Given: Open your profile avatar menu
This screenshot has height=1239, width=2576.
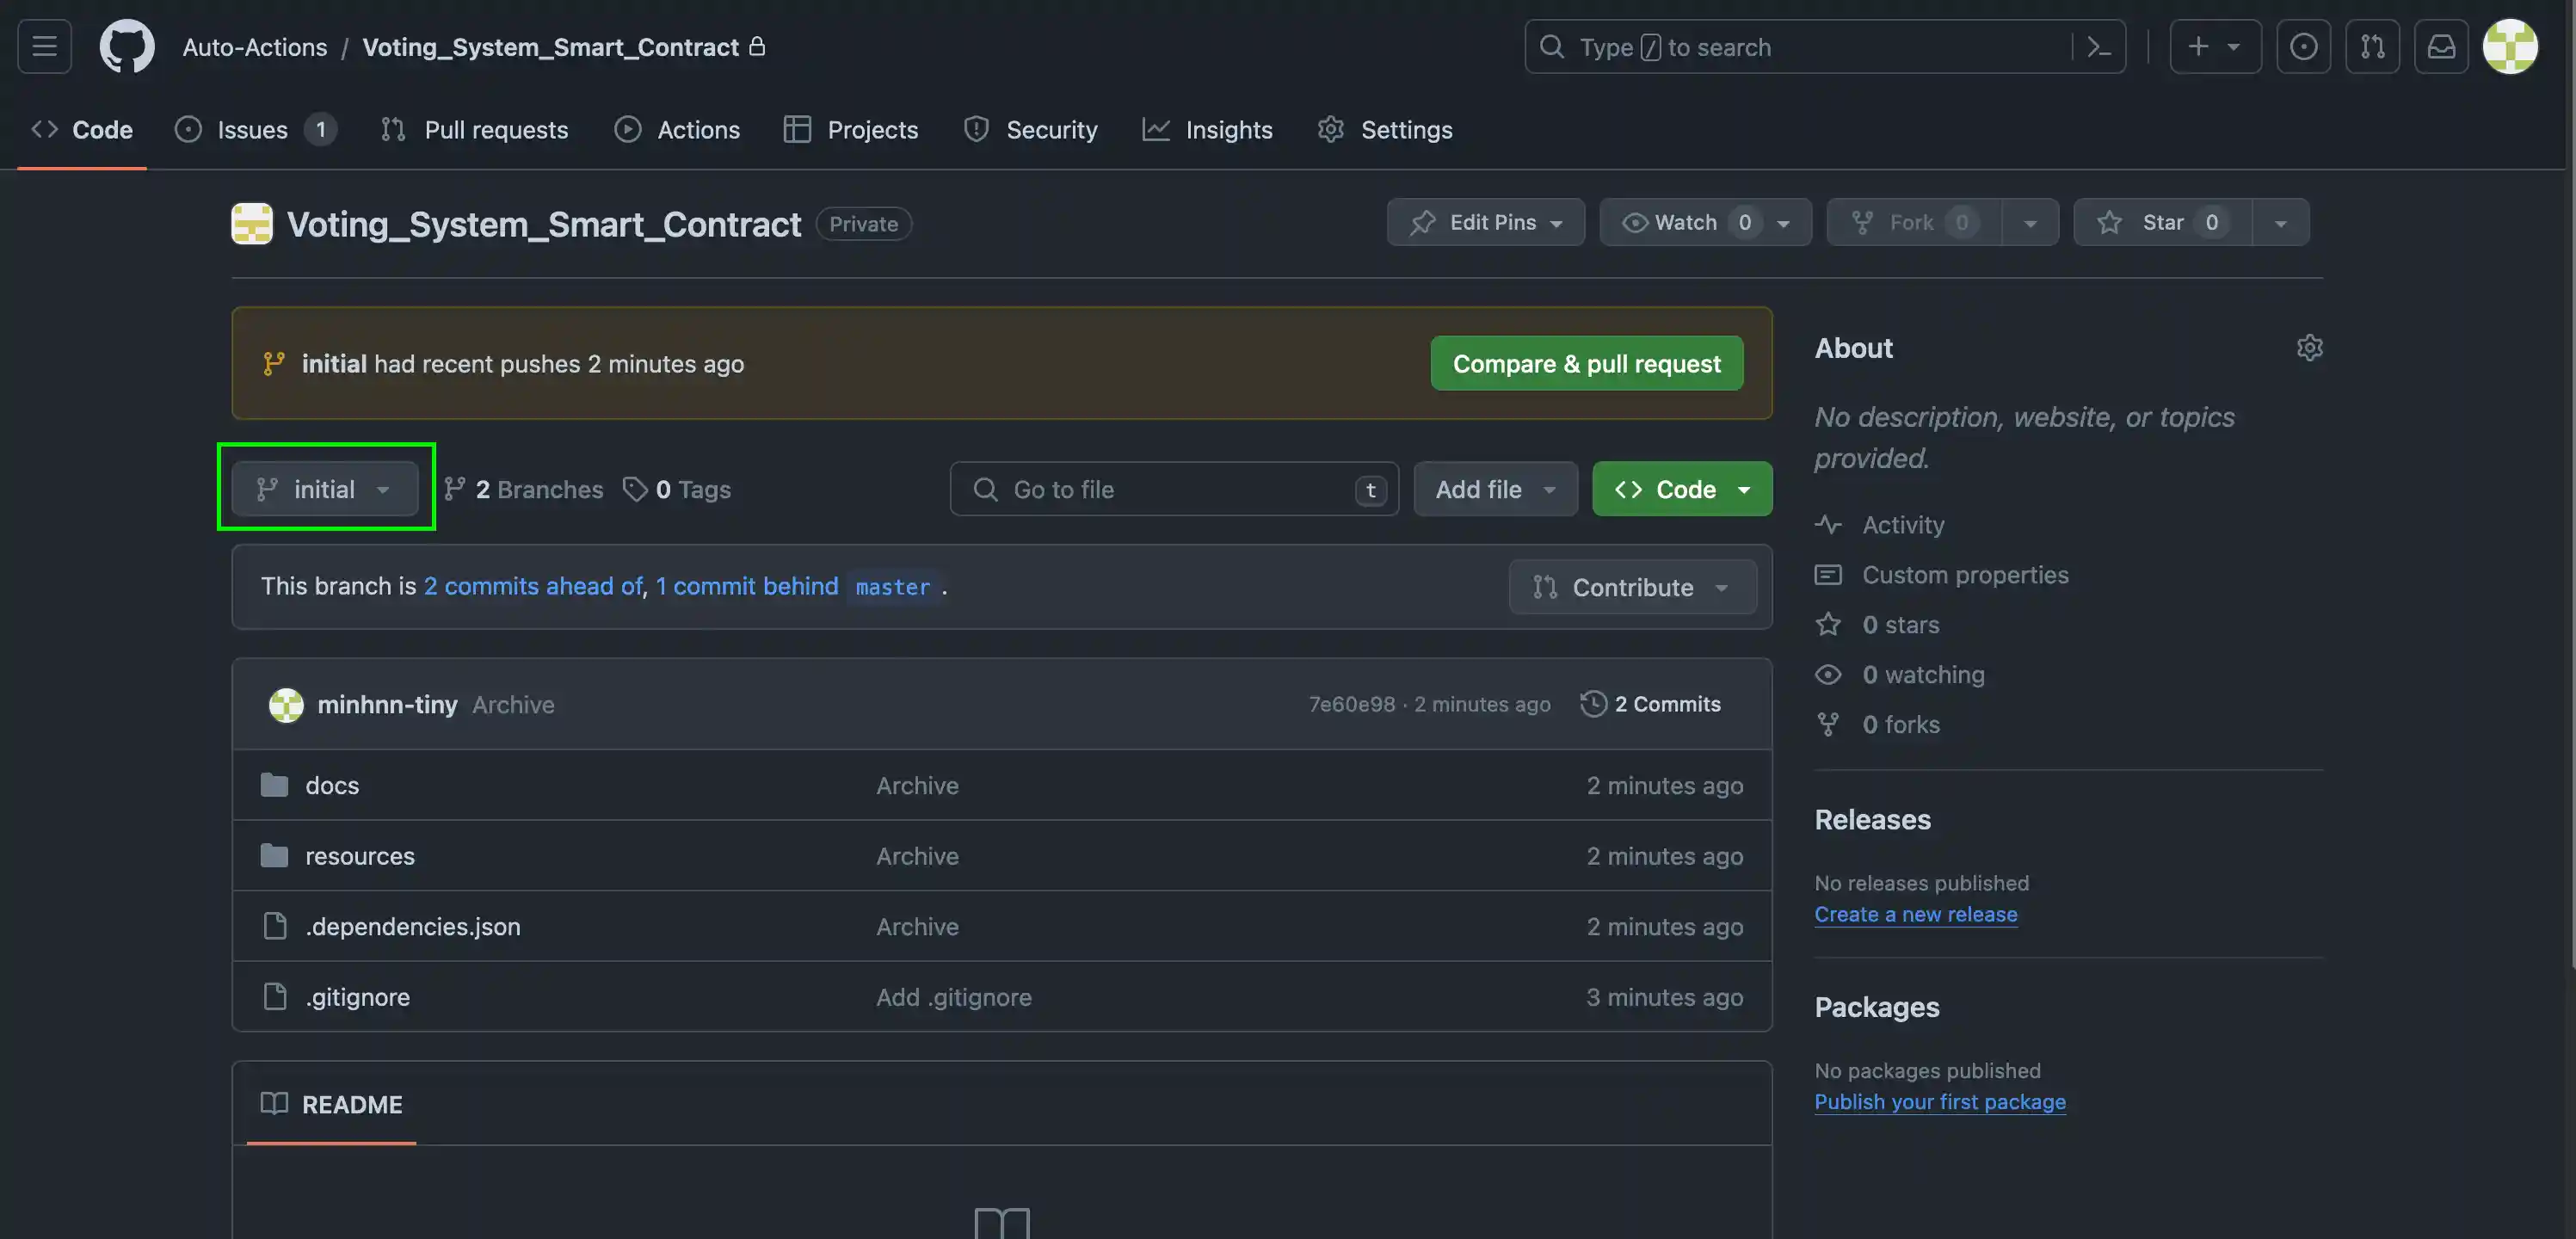Looking at the screenshot, I should point(2511,46).
